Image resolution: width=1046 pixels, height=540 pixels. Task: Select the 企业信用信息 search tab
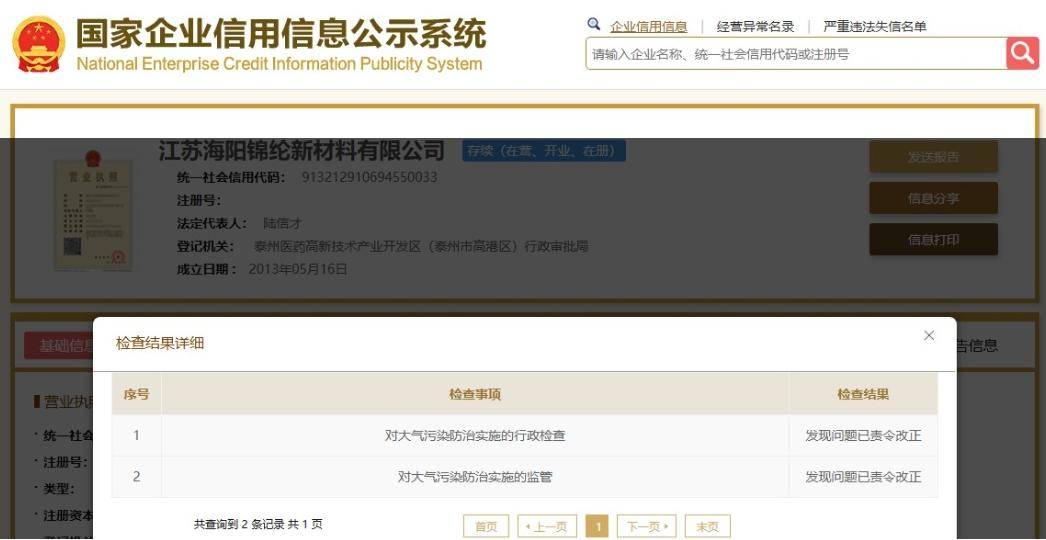pos(648,27)
